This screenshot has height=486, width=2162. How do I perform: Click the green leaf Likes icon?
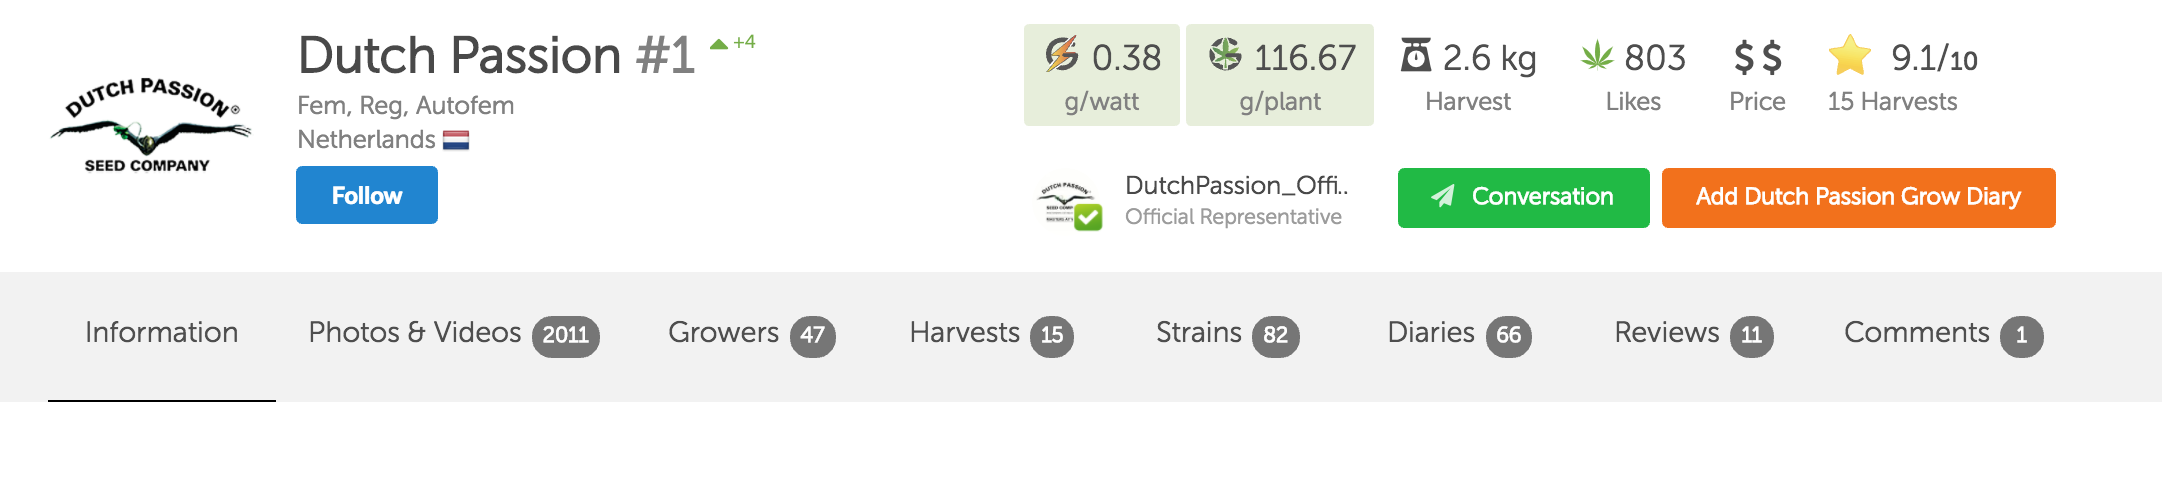pos(1597,56)
